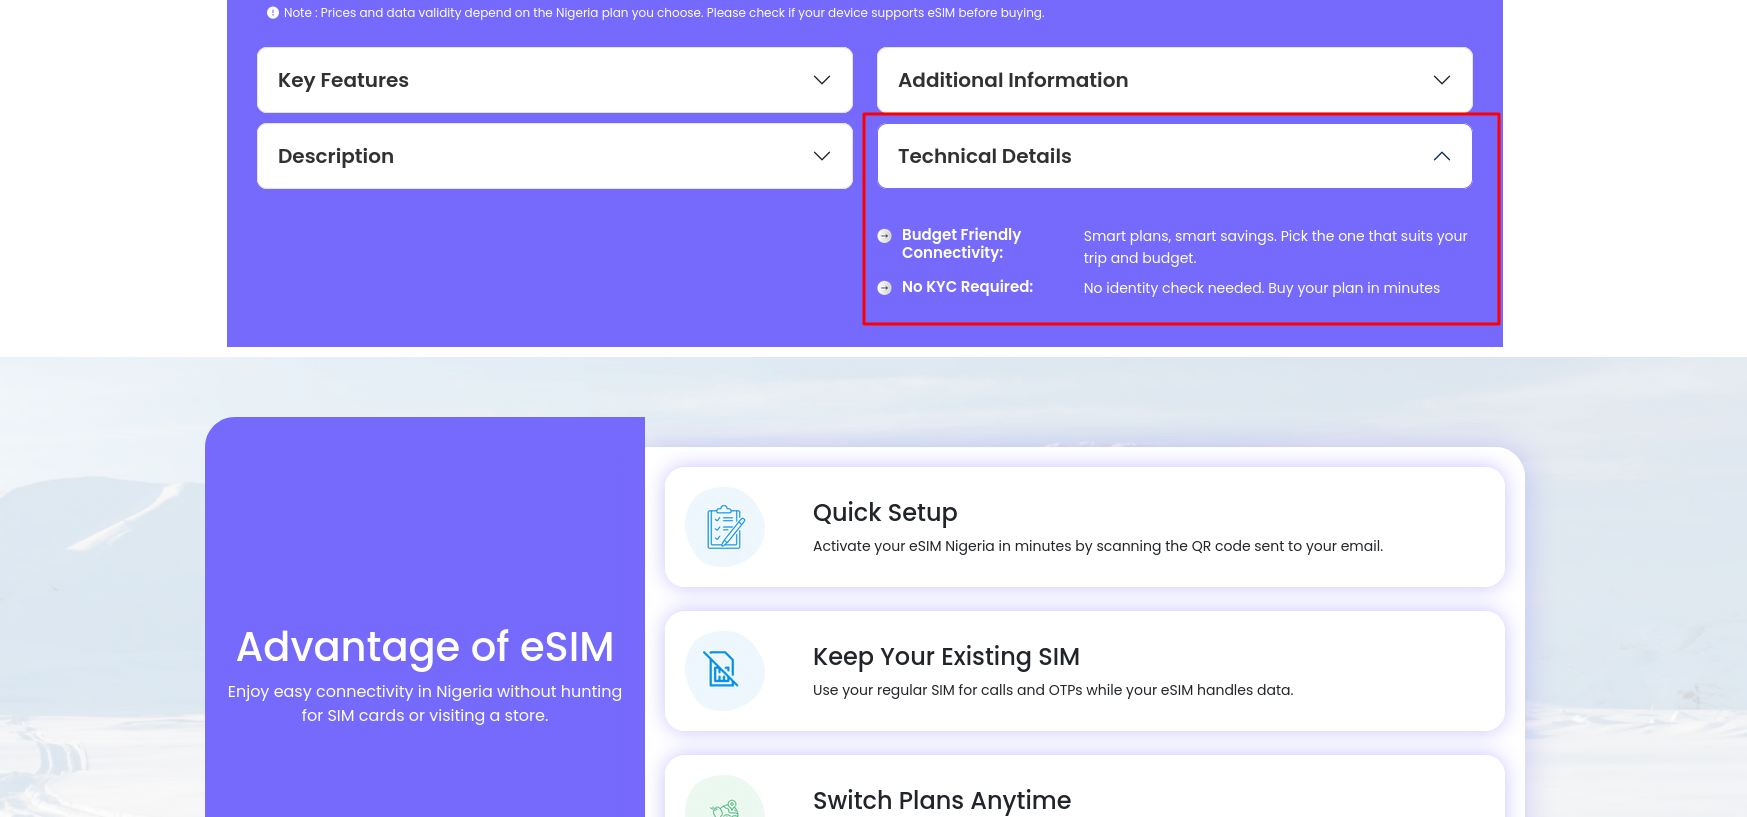Click the Quick Setup heading
The width and height of the screenshot is (1747, 817).
pyautogui.click(x=885, y=512)
